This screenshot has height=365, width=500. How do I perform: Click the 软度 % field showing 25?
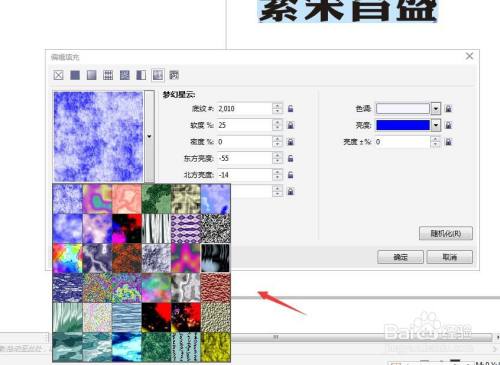tap(245, 125)
